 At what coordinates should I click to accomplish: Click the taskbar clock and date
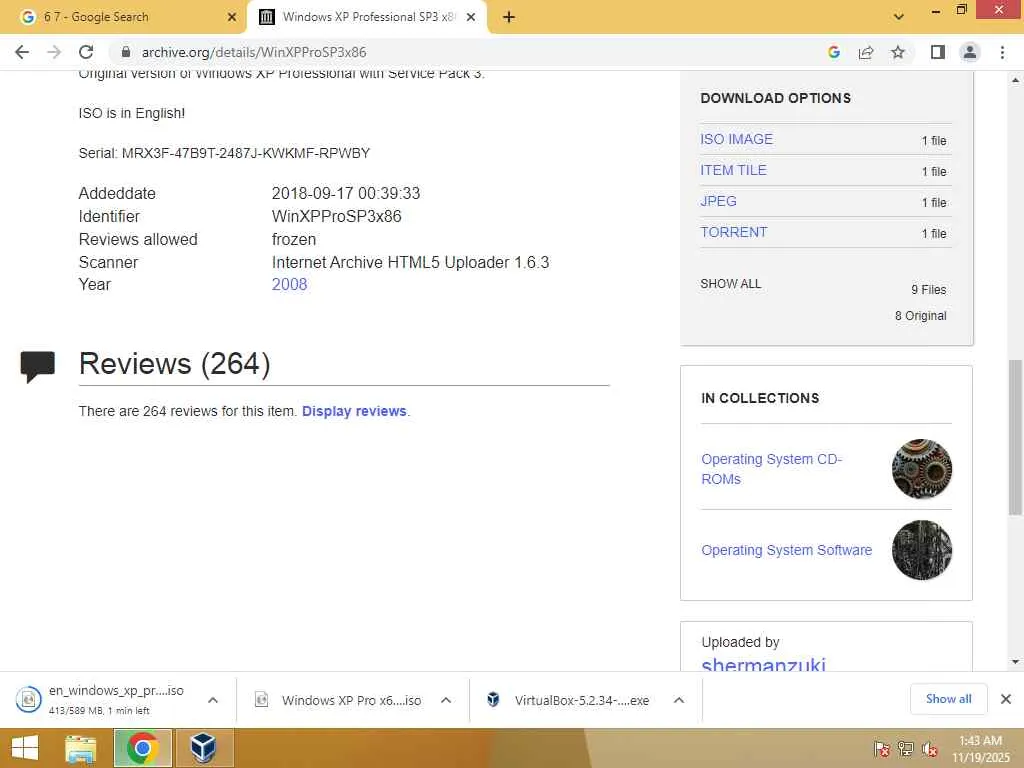pos(980,749)
